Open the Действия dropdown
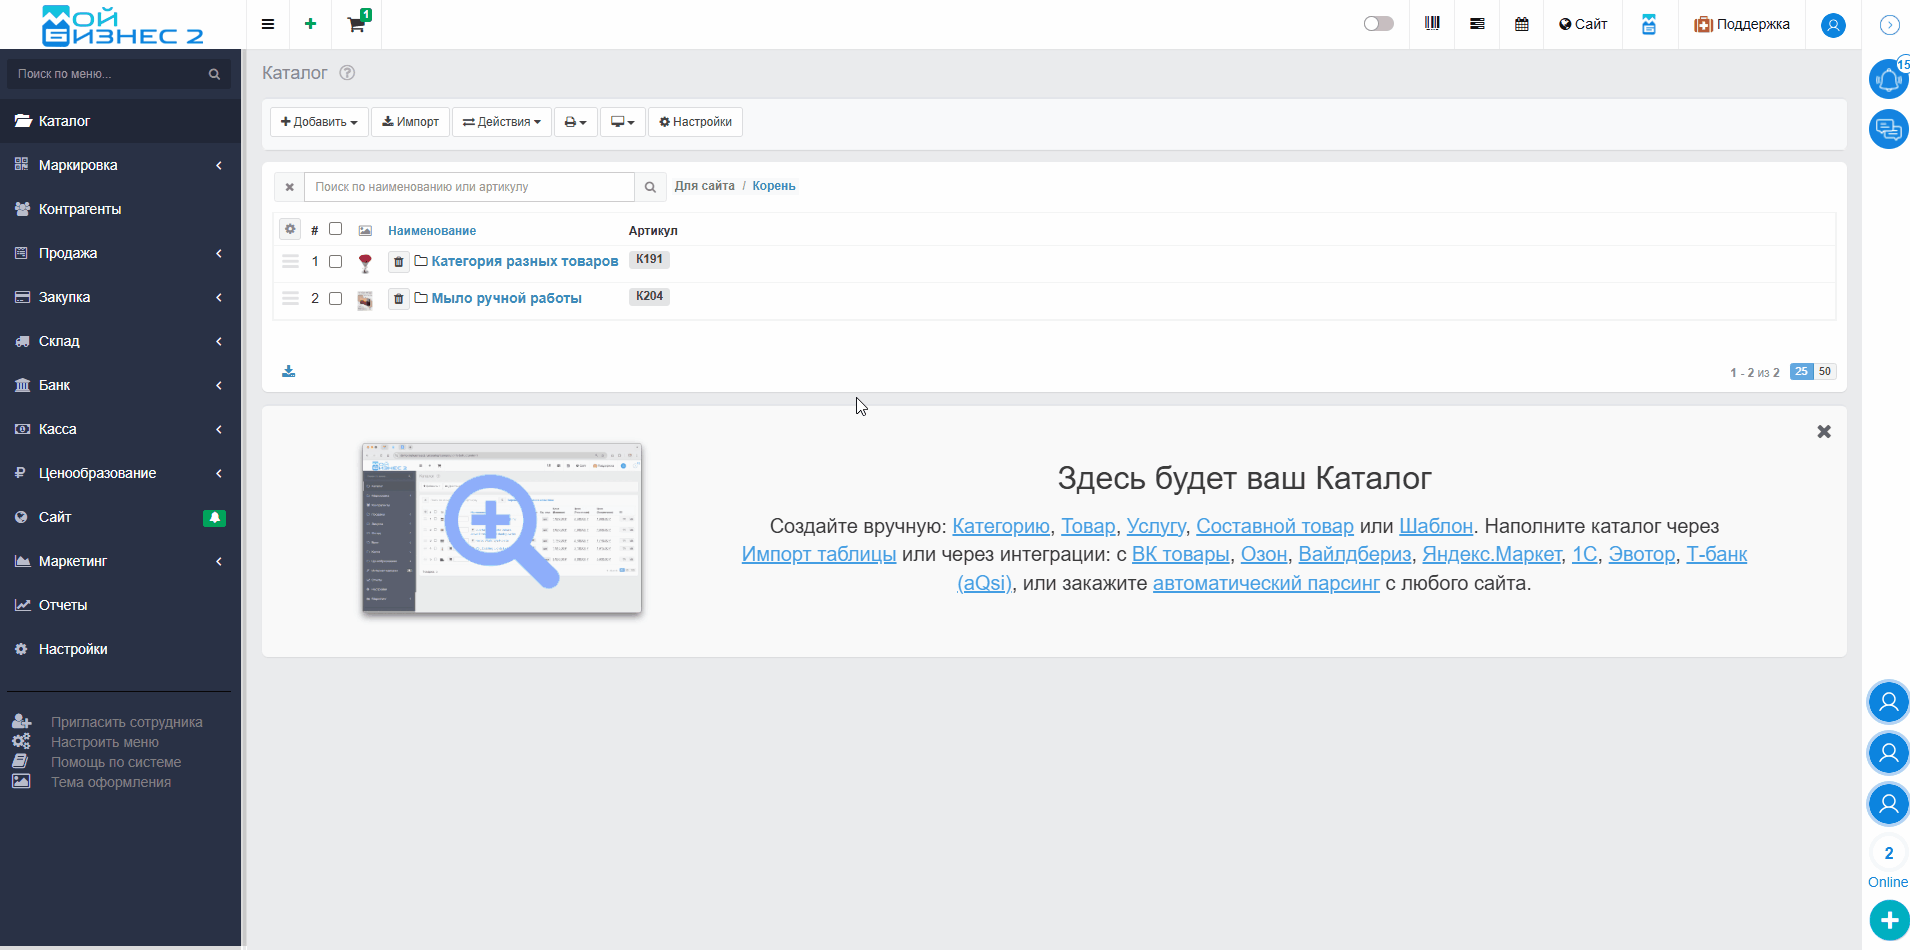The height and width of the screenshot is (950, 1910). pos(501,122)
